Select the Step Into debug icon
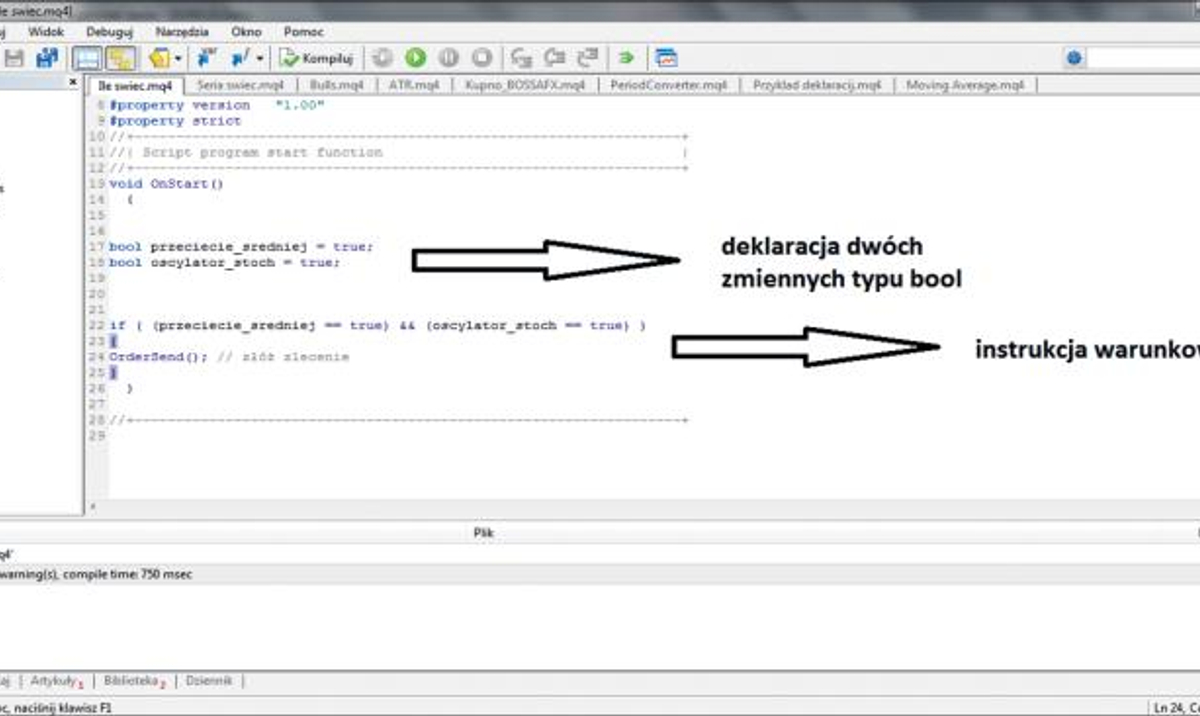 (523, 57)
